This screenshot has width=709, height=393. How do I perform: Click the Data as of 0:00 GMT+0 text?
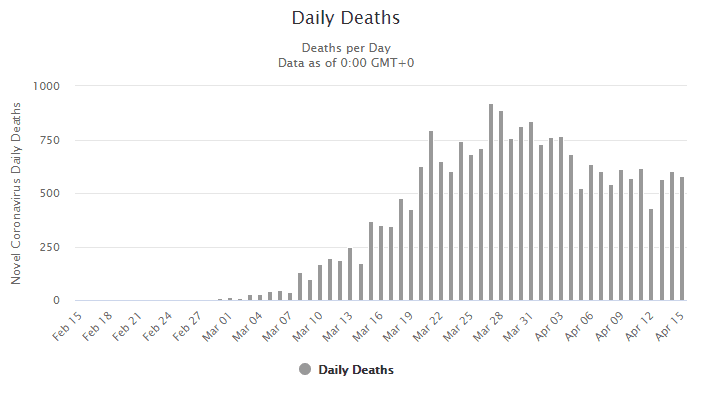click(346, 63)
